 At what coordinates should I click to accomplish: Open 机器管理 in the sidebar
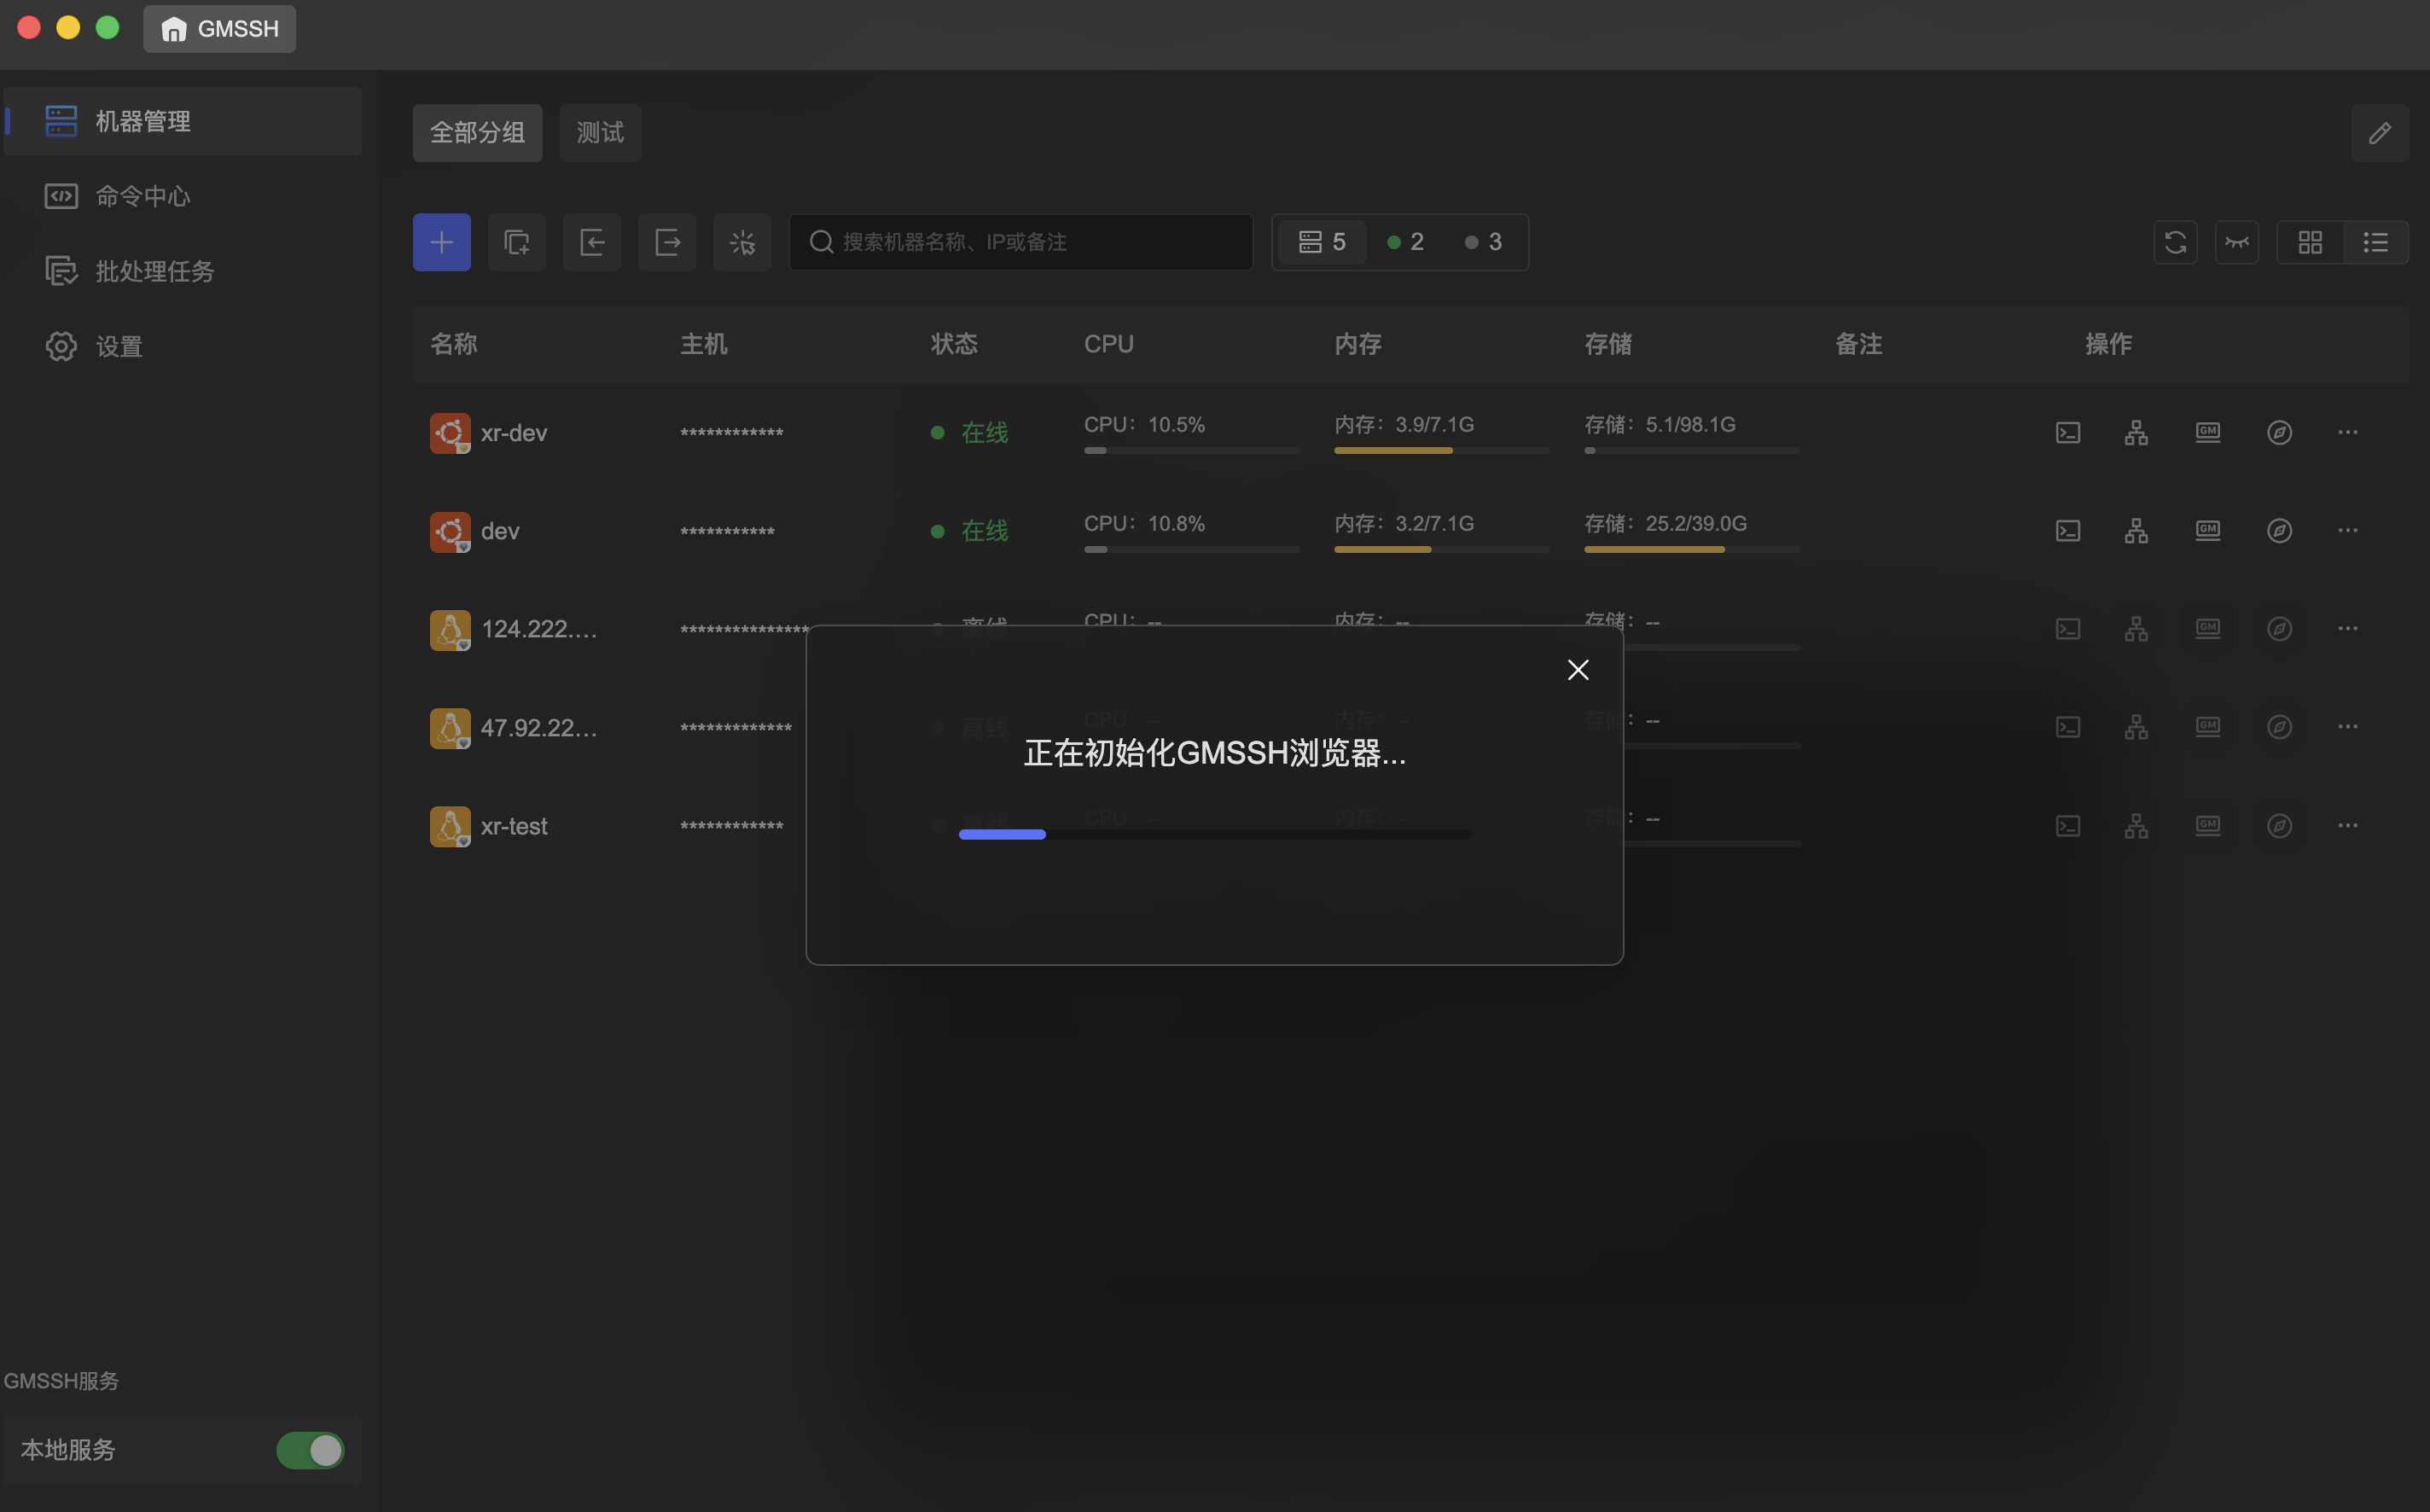click(183, 121)
